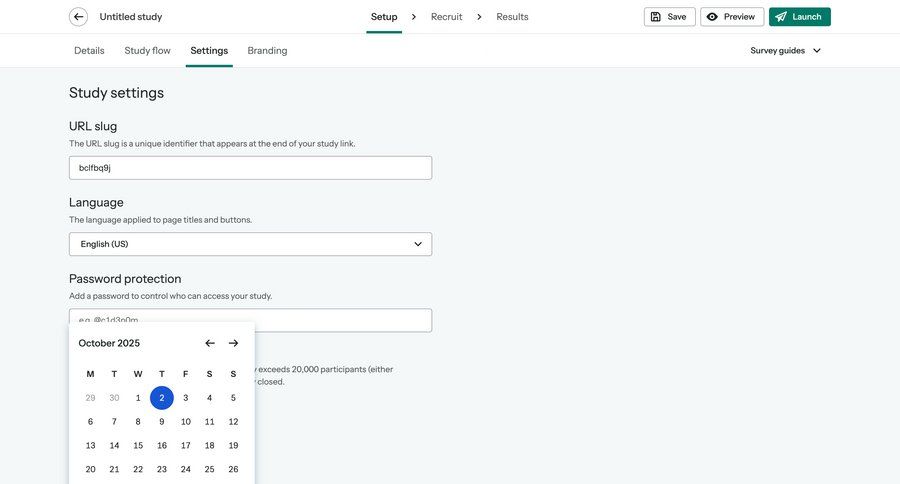
Task: Click the URL slug input field
Action: (x=250, y=168)
